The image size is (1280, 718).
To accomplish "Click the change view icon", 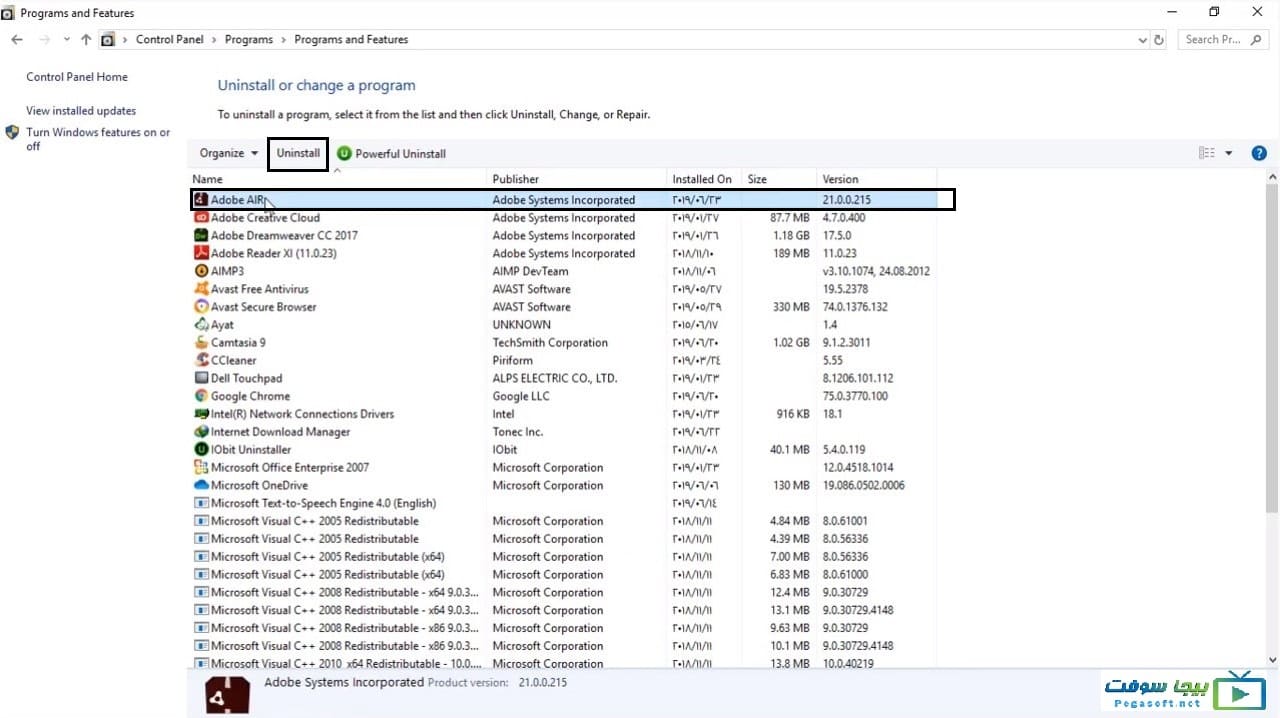I will (x=1207, y=153).
